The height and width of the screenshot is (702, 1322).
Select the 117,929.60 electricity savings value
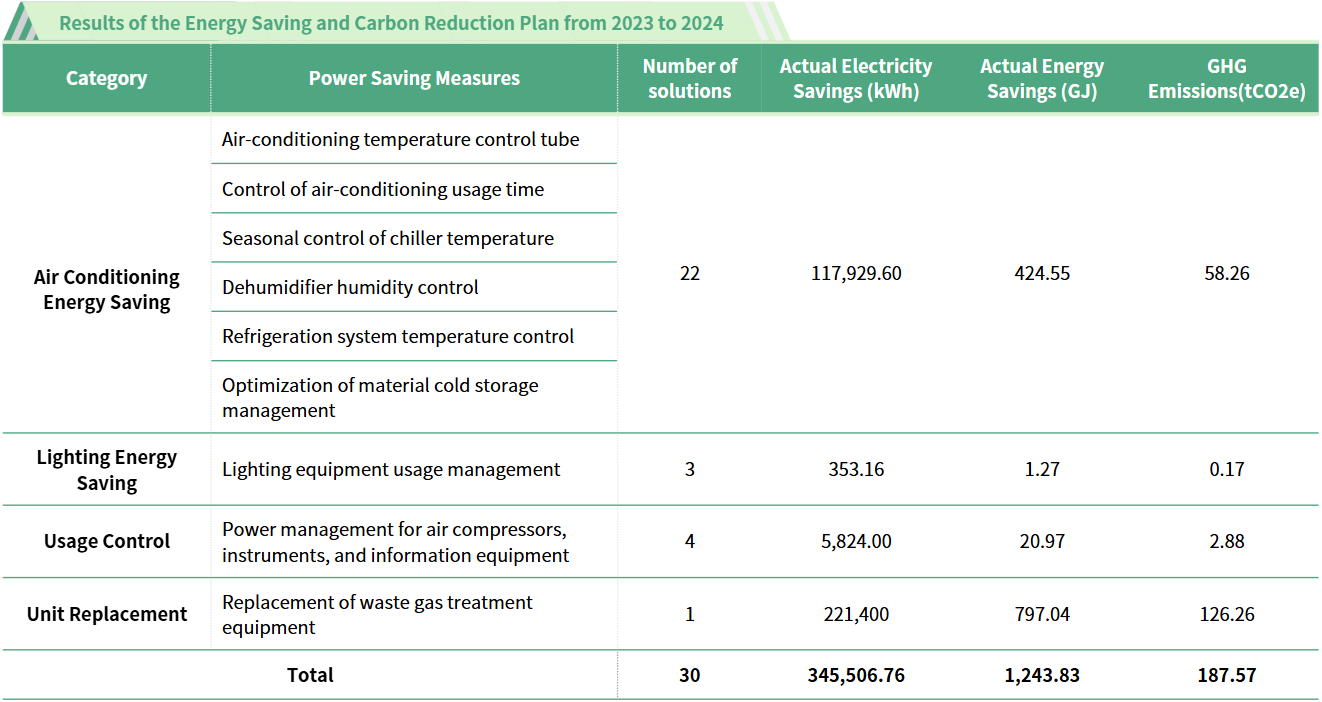pos(855,273)
